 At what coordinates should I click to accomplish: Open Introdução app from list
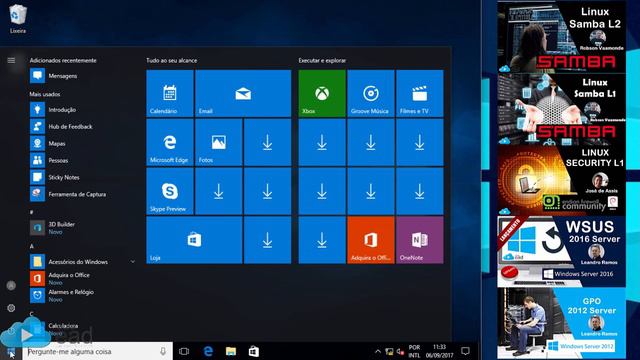(82, 109)
